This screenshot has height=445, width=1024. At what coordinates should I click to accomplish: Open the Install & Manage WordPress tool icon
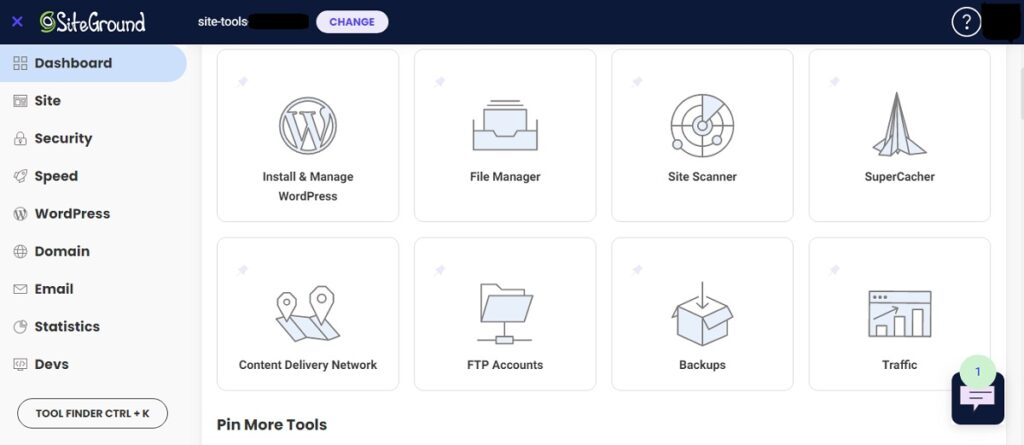point(308,126)
